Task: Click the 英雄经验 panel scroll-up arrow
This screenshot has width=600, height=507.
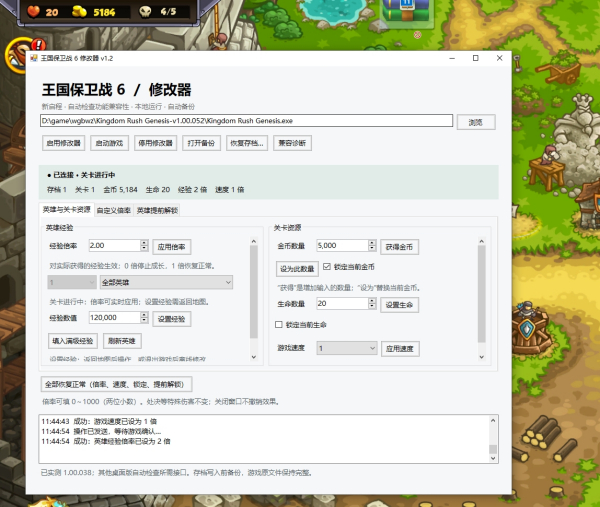Action: [254, 241]
